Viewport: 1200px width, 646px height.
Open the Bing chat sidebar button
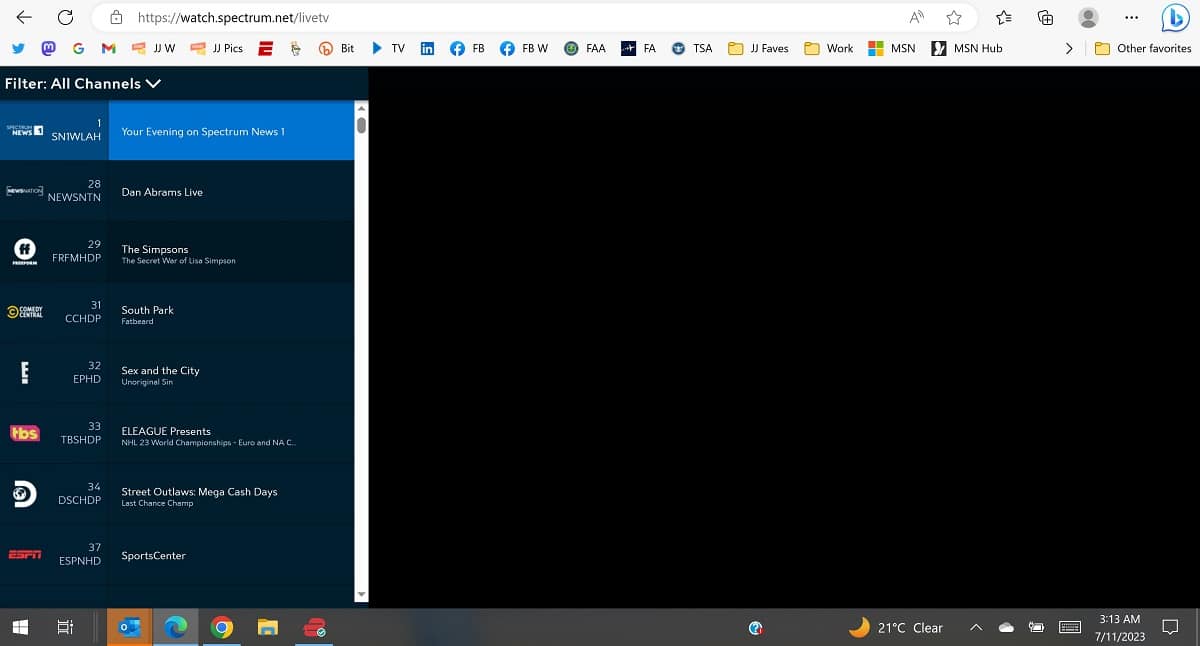(1174, 17)
